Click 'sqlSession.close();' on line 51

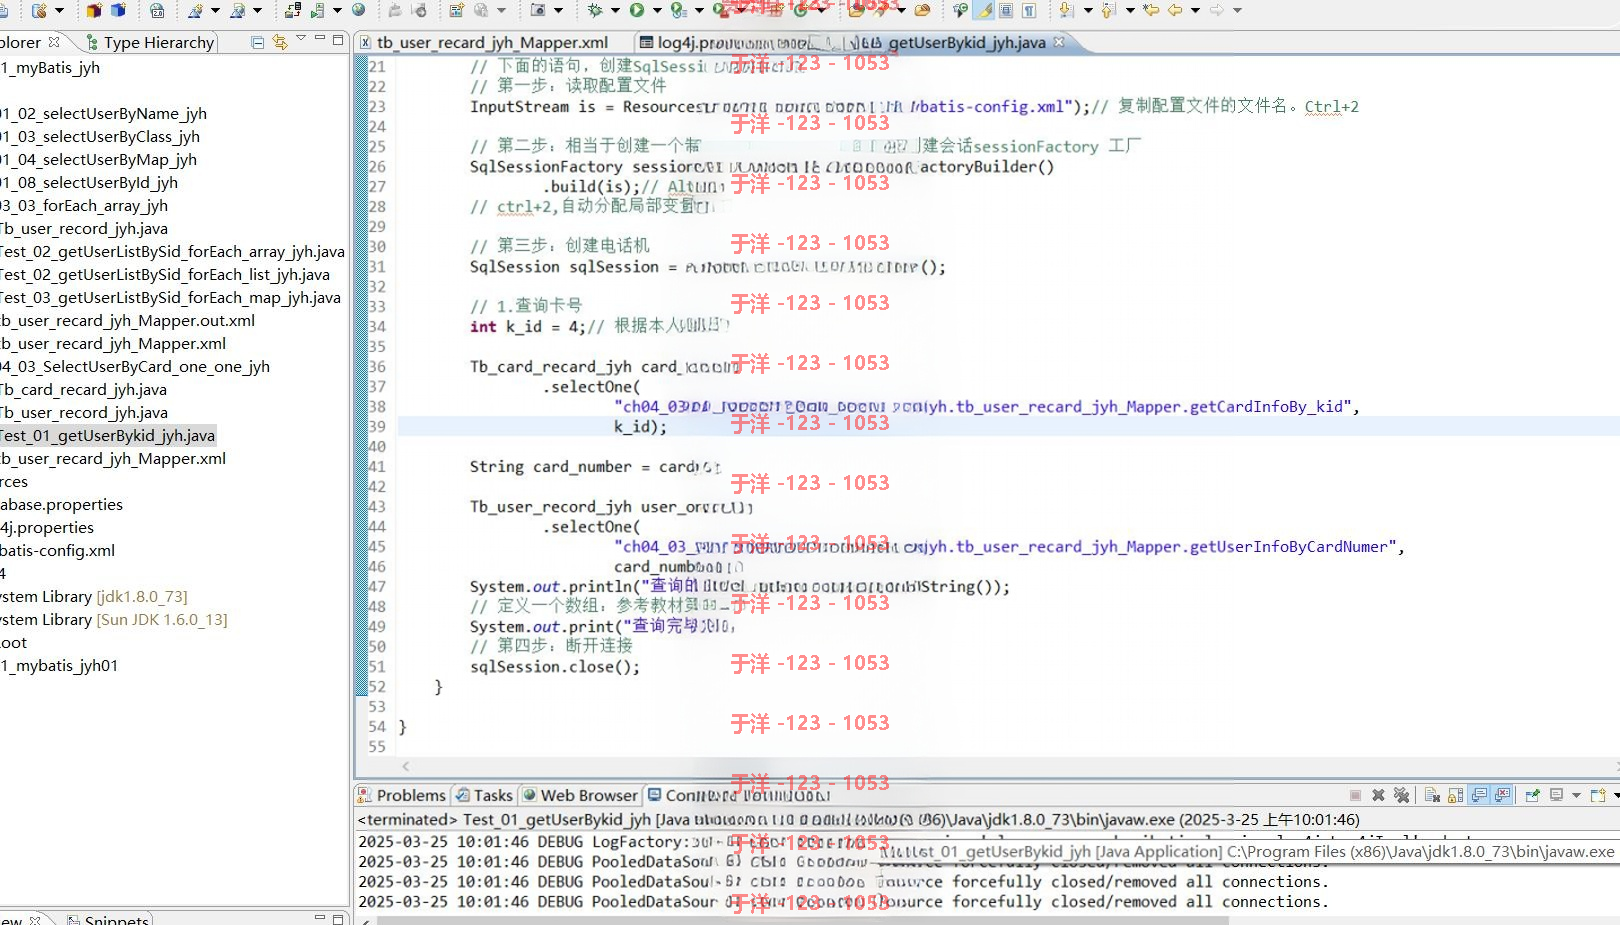555,666
